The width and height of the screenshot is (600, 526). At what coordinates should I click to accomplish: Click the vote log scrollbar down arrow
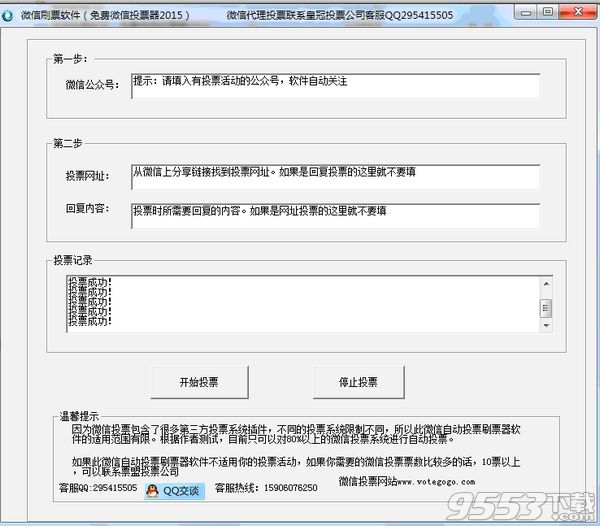546,326
